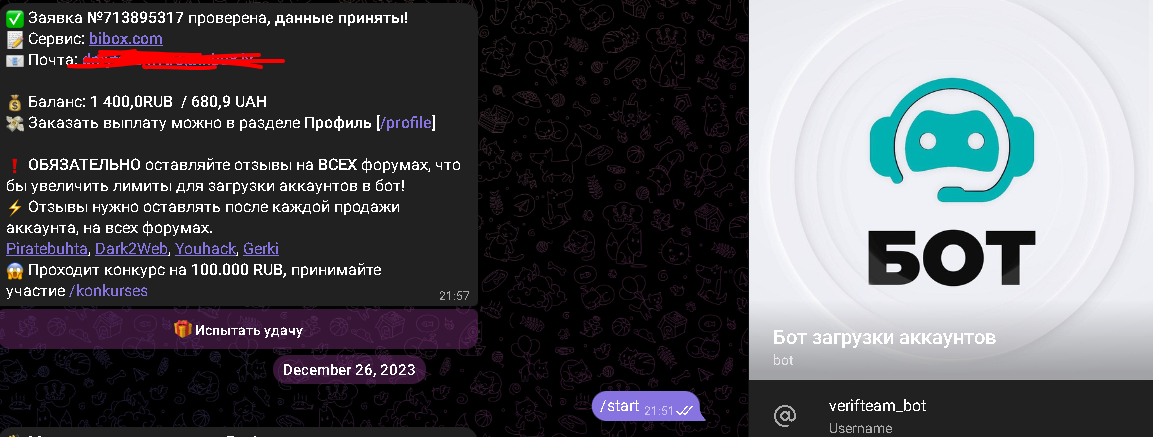
Task: Click the screaming face emoji before Проходит конкурс
Action: tap(15, 270)
